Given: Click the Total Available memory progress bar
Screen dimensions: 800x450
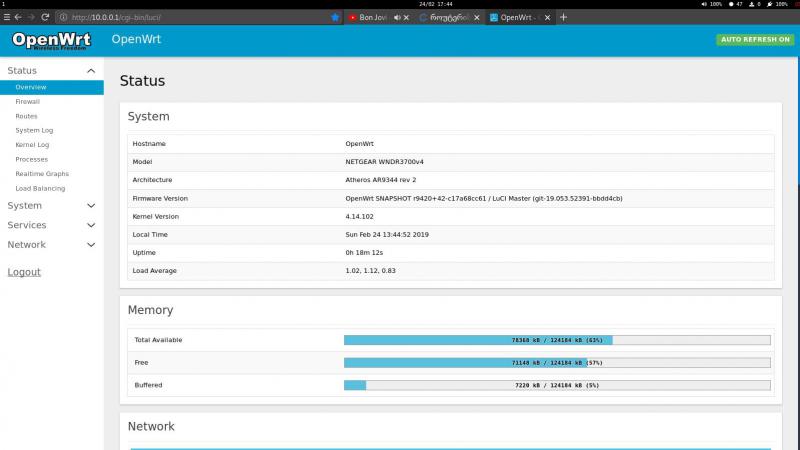Looking at the screenshot, I should 557,340.
